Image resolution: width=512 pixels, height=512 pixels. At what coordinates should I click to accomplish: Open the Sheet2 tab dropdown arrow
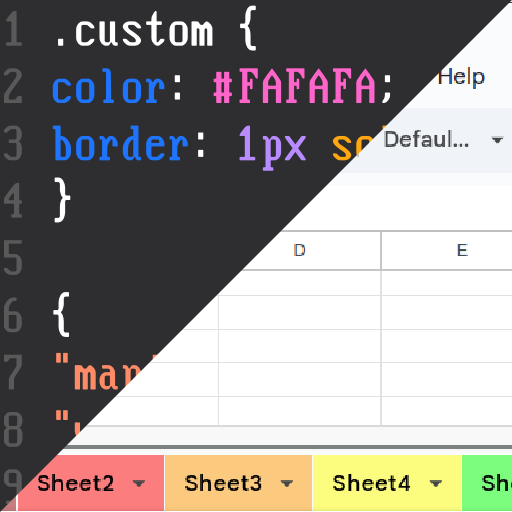(139, 483)
